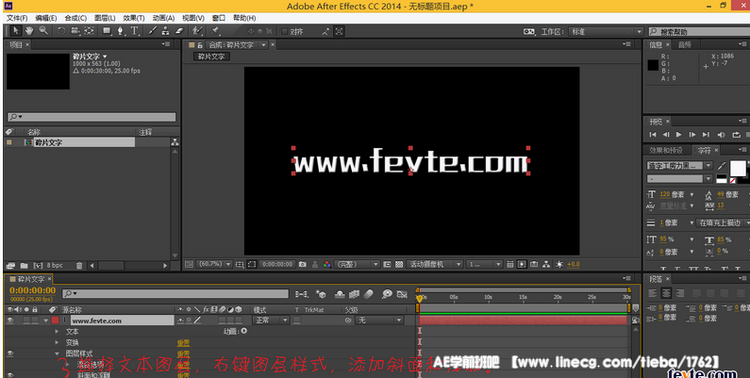
Task: Open the composition flowchart icon in viewer
Action: (546, 264)
